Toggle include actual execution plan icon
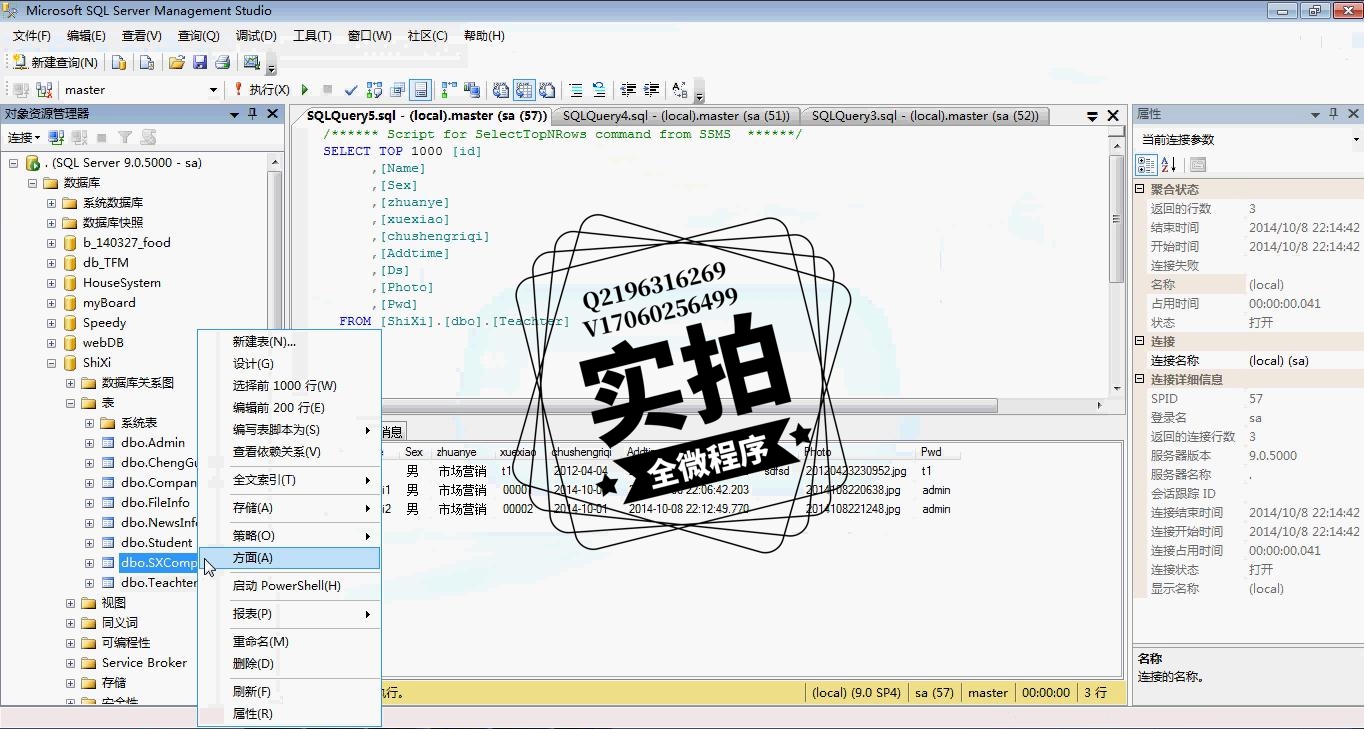 click(x=449, y=90)
